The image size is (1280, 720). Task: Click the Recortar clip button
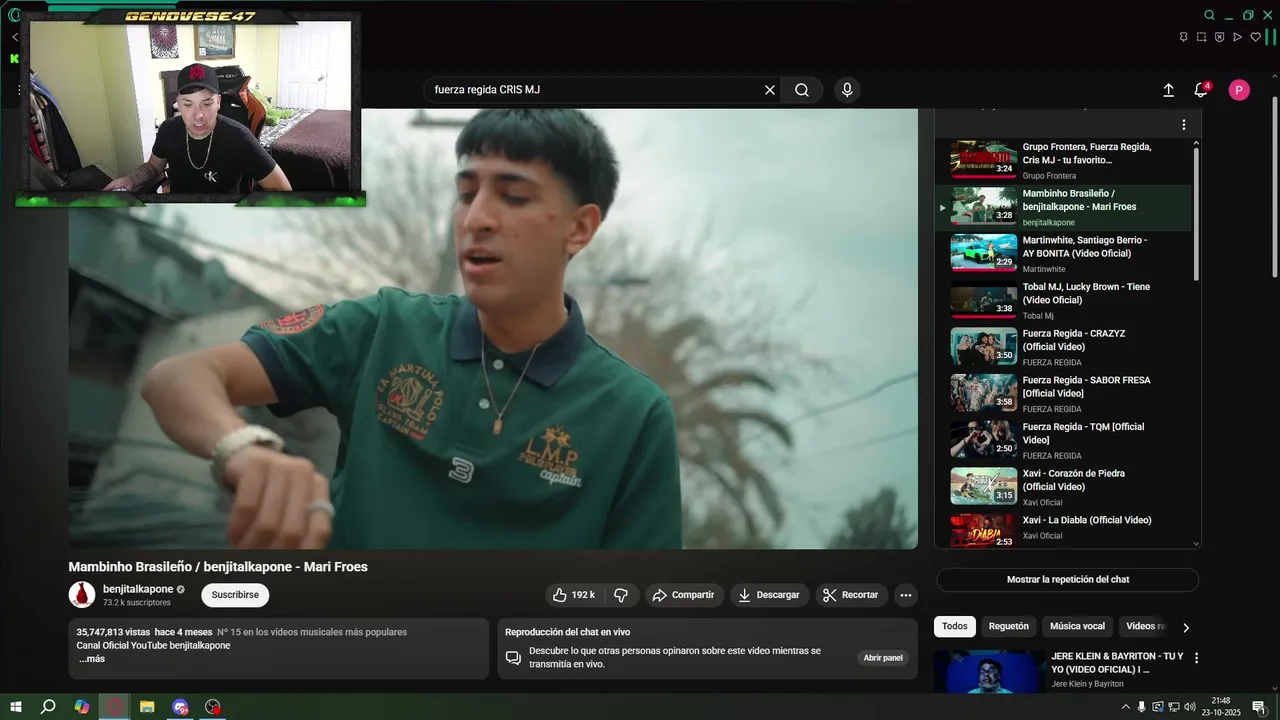point(852,595)
